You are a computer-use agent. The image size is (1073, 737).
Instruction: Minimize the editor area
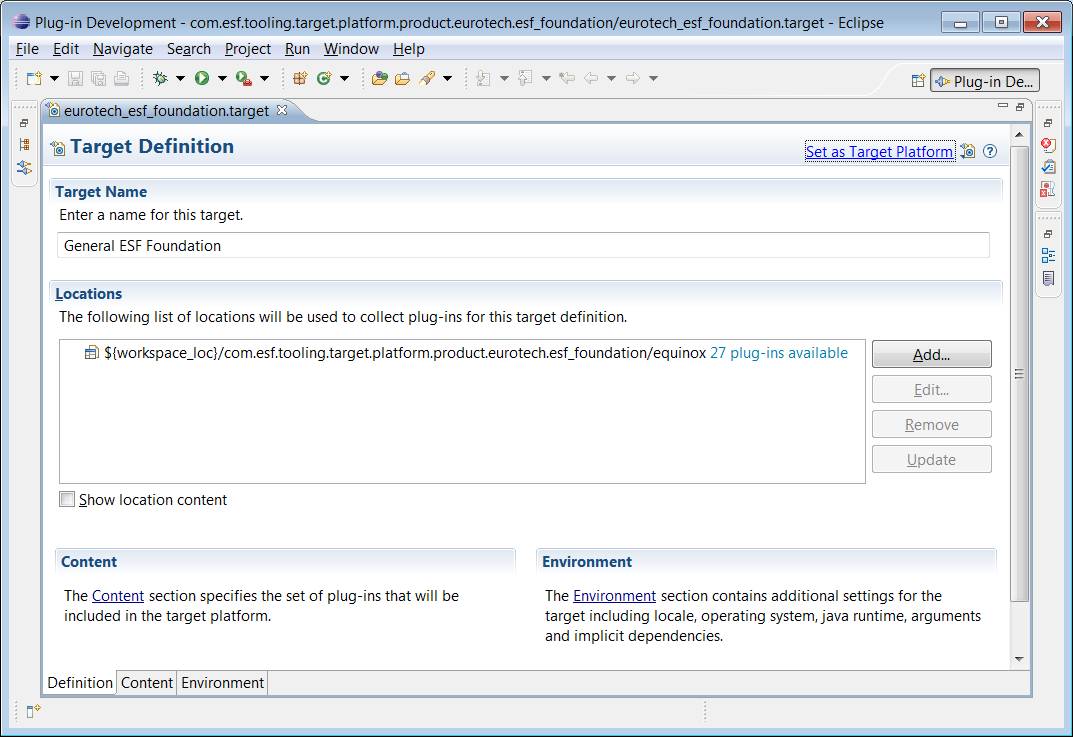click(1003, 106)
